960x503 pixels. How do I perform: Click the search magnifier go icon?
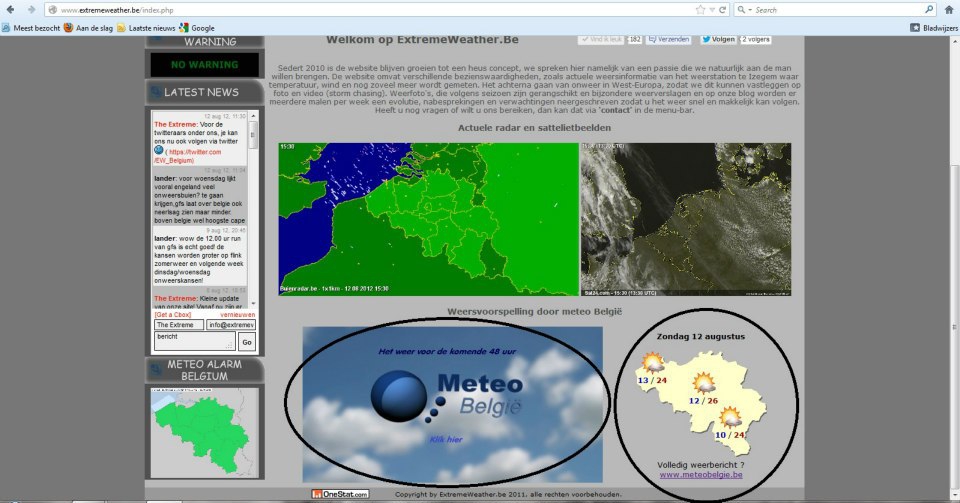pos(929,9)
